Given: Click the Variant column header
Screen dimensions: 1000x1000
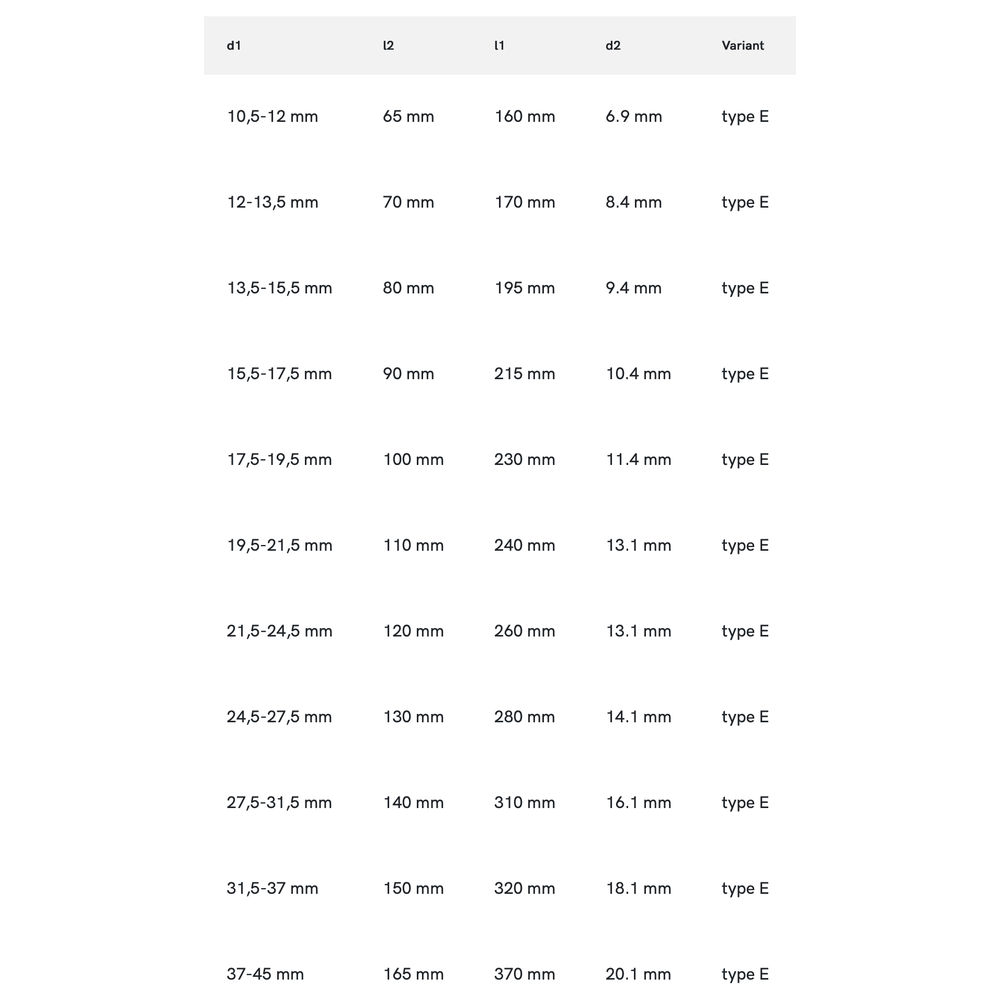Looking at the screenshot, I should (743, 46).
